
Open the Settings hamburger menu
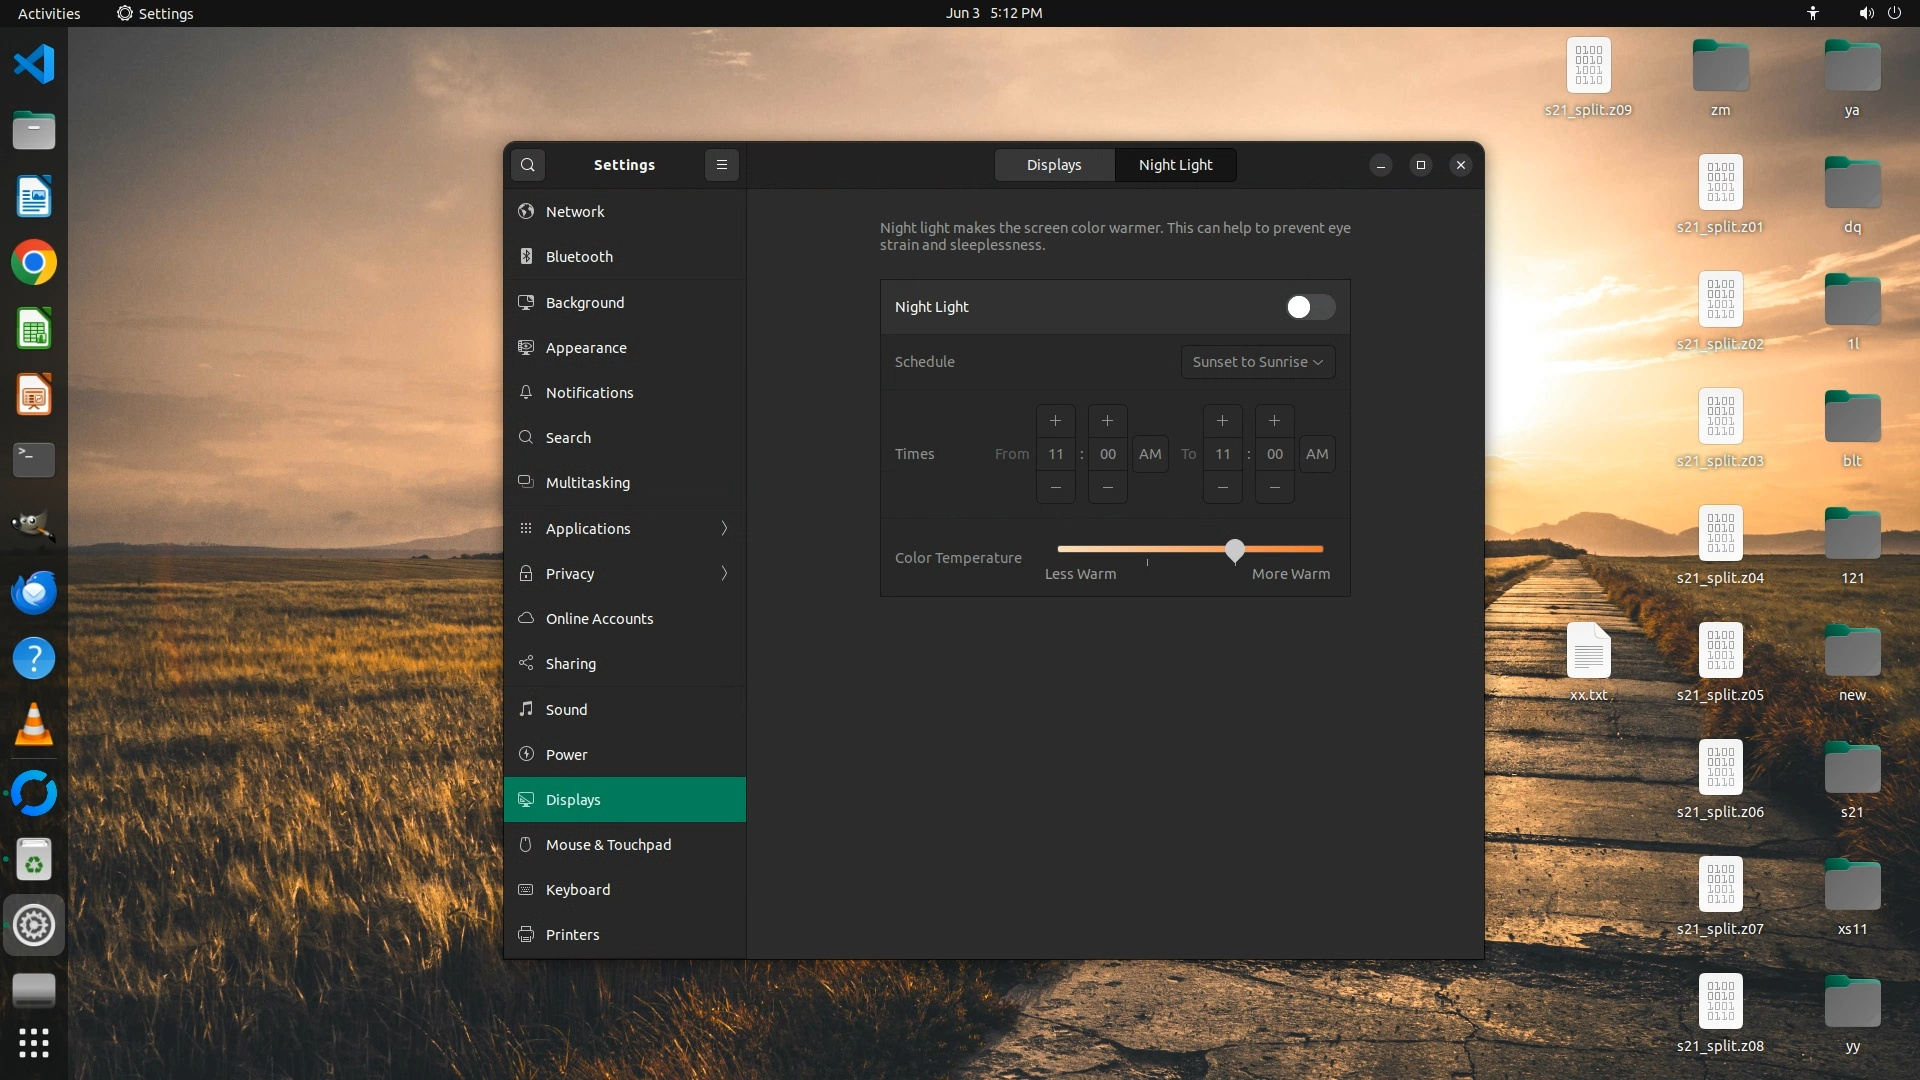721,165
